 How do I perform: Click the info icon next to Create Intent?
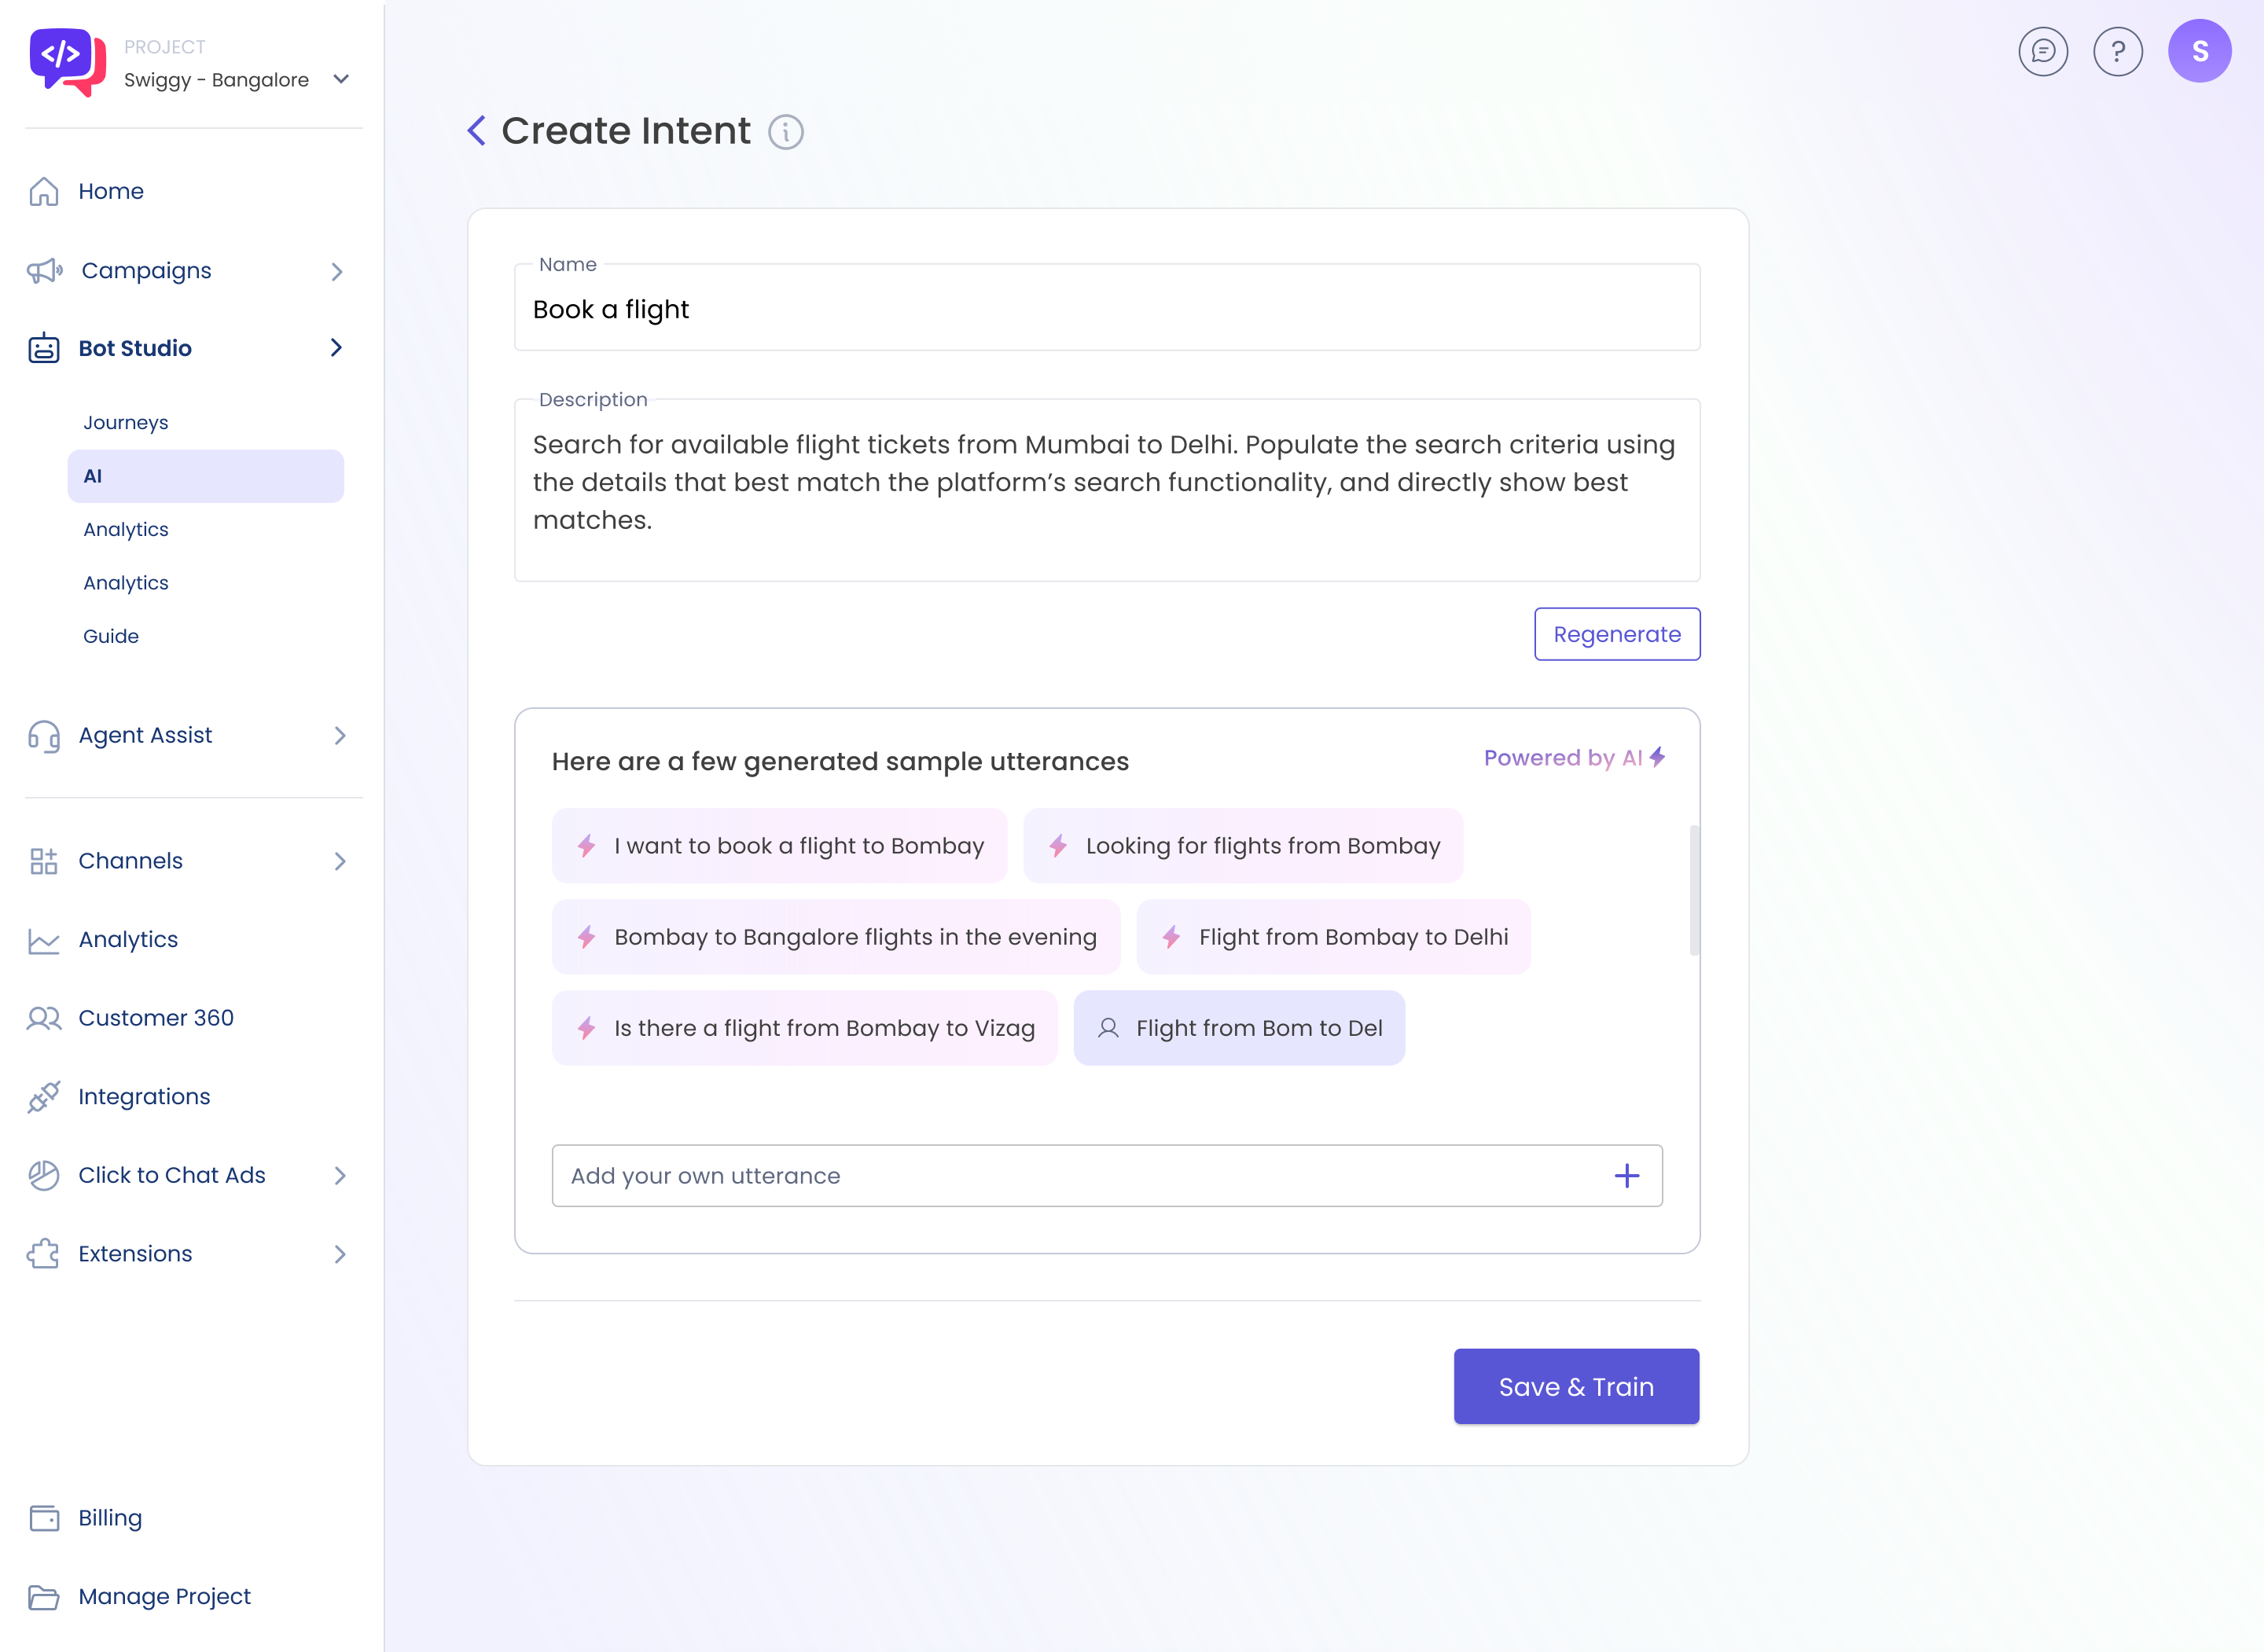(x=788, y=130)
